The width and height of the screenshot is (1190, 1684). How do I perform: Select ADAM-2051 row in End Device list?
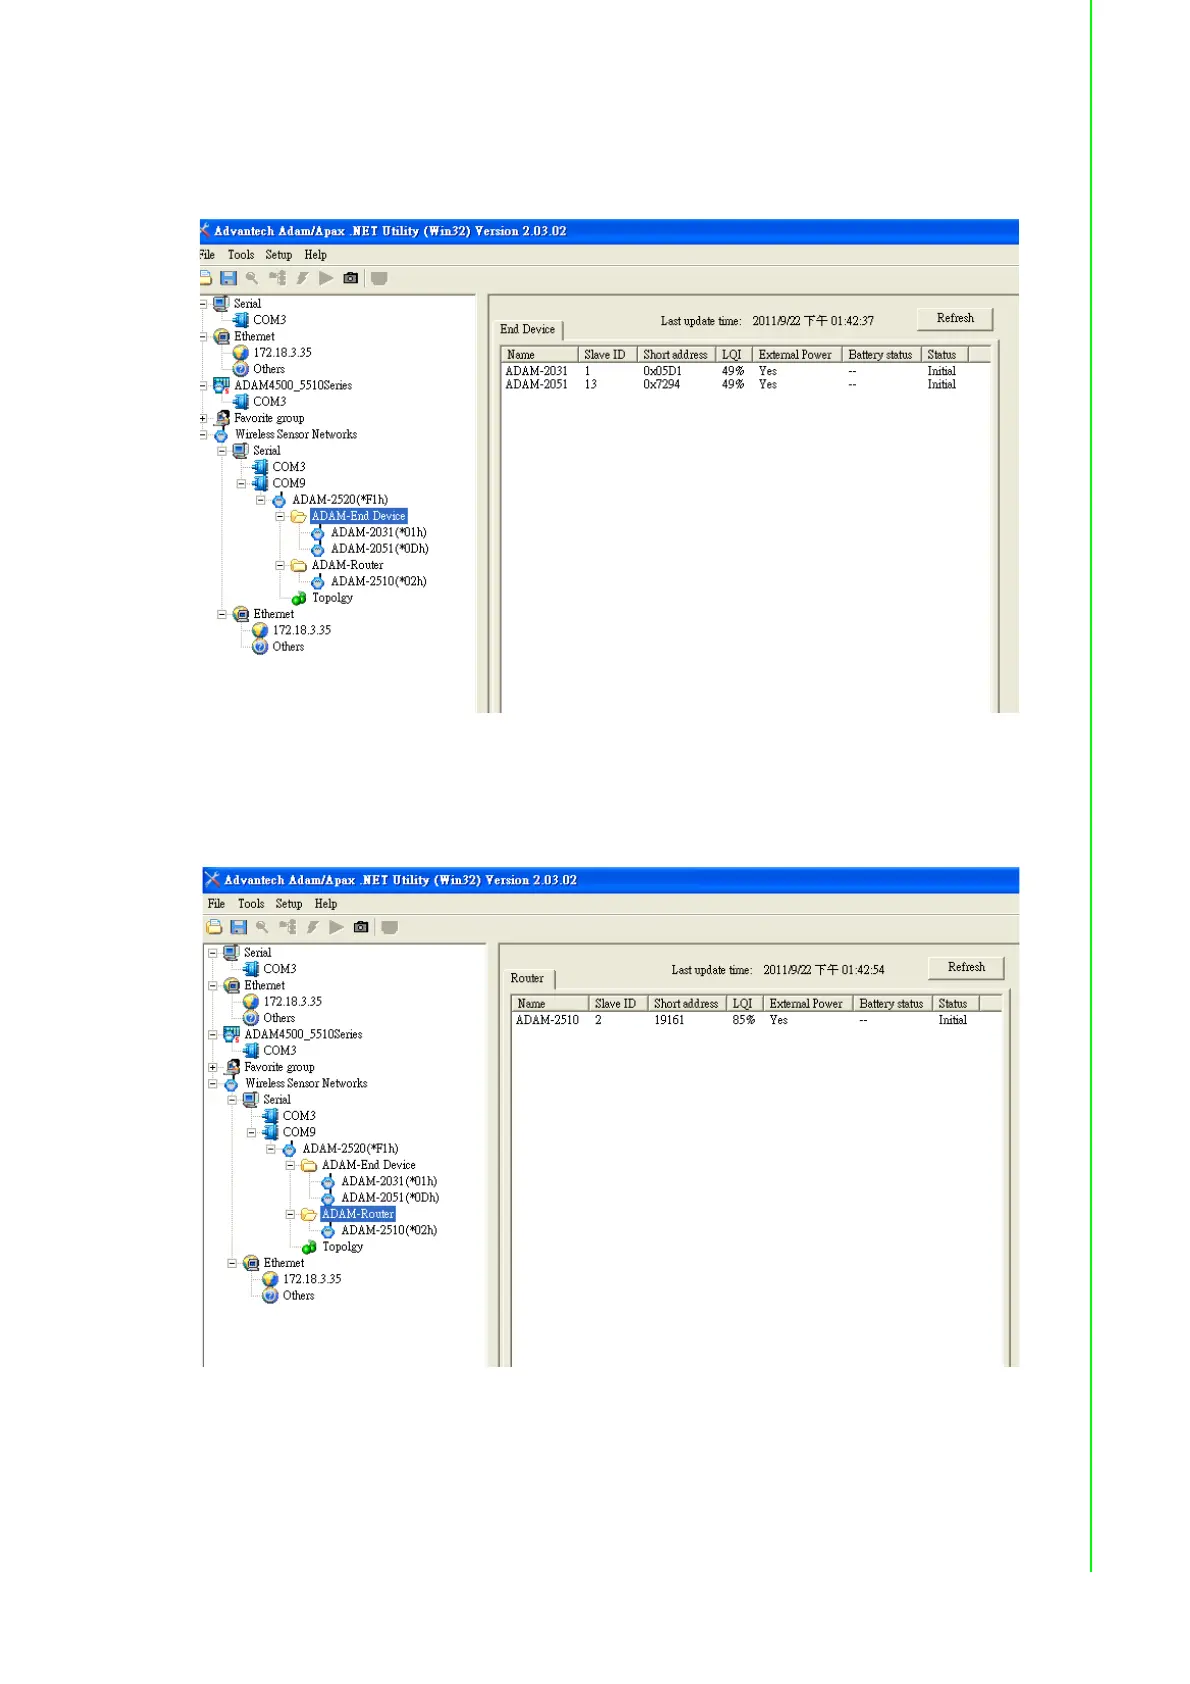point(745,384)
